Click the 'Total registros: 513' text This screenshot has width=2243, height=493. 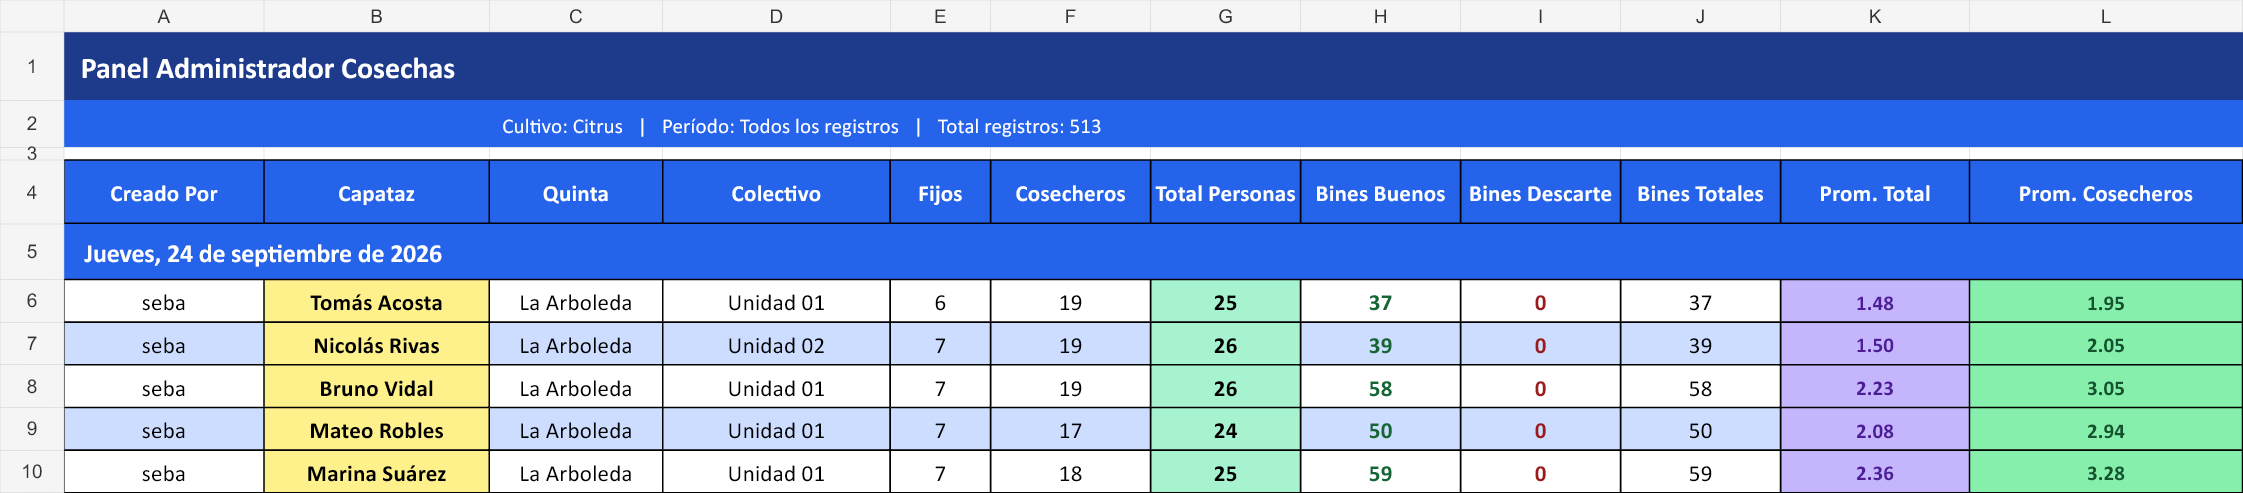click(1019, 127)
